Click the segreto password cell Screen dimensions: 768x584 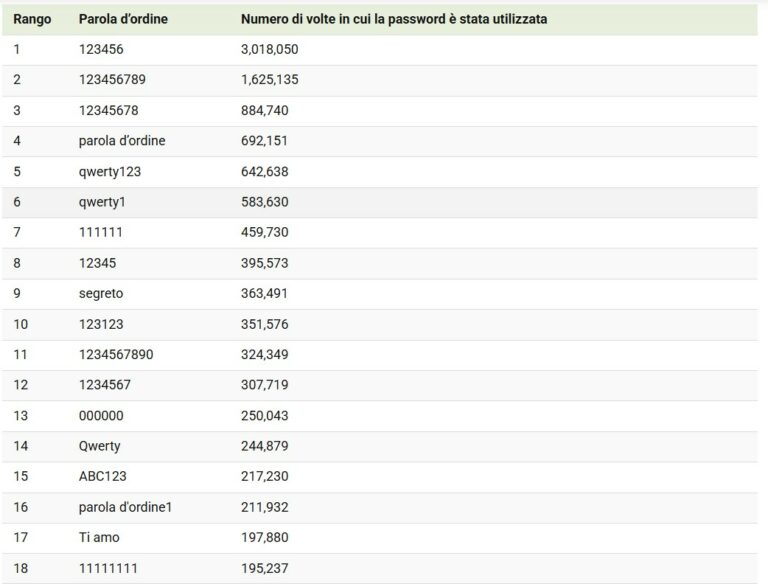(101, 293)
